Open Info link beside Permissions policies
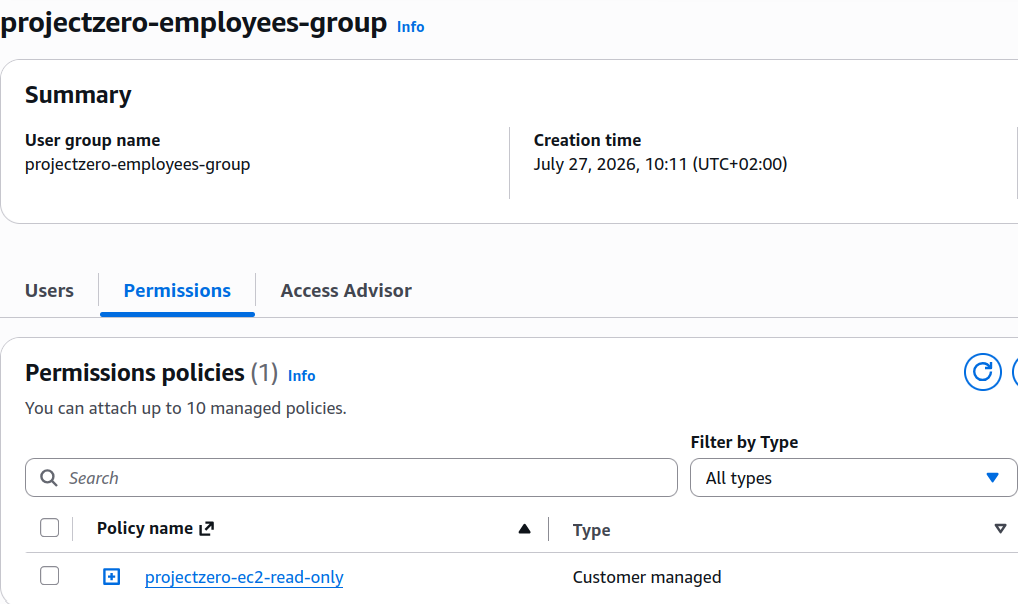Image resolution: width=1018 pixels, height=604 pixels. pyautogui.click(x=301, y=375)
